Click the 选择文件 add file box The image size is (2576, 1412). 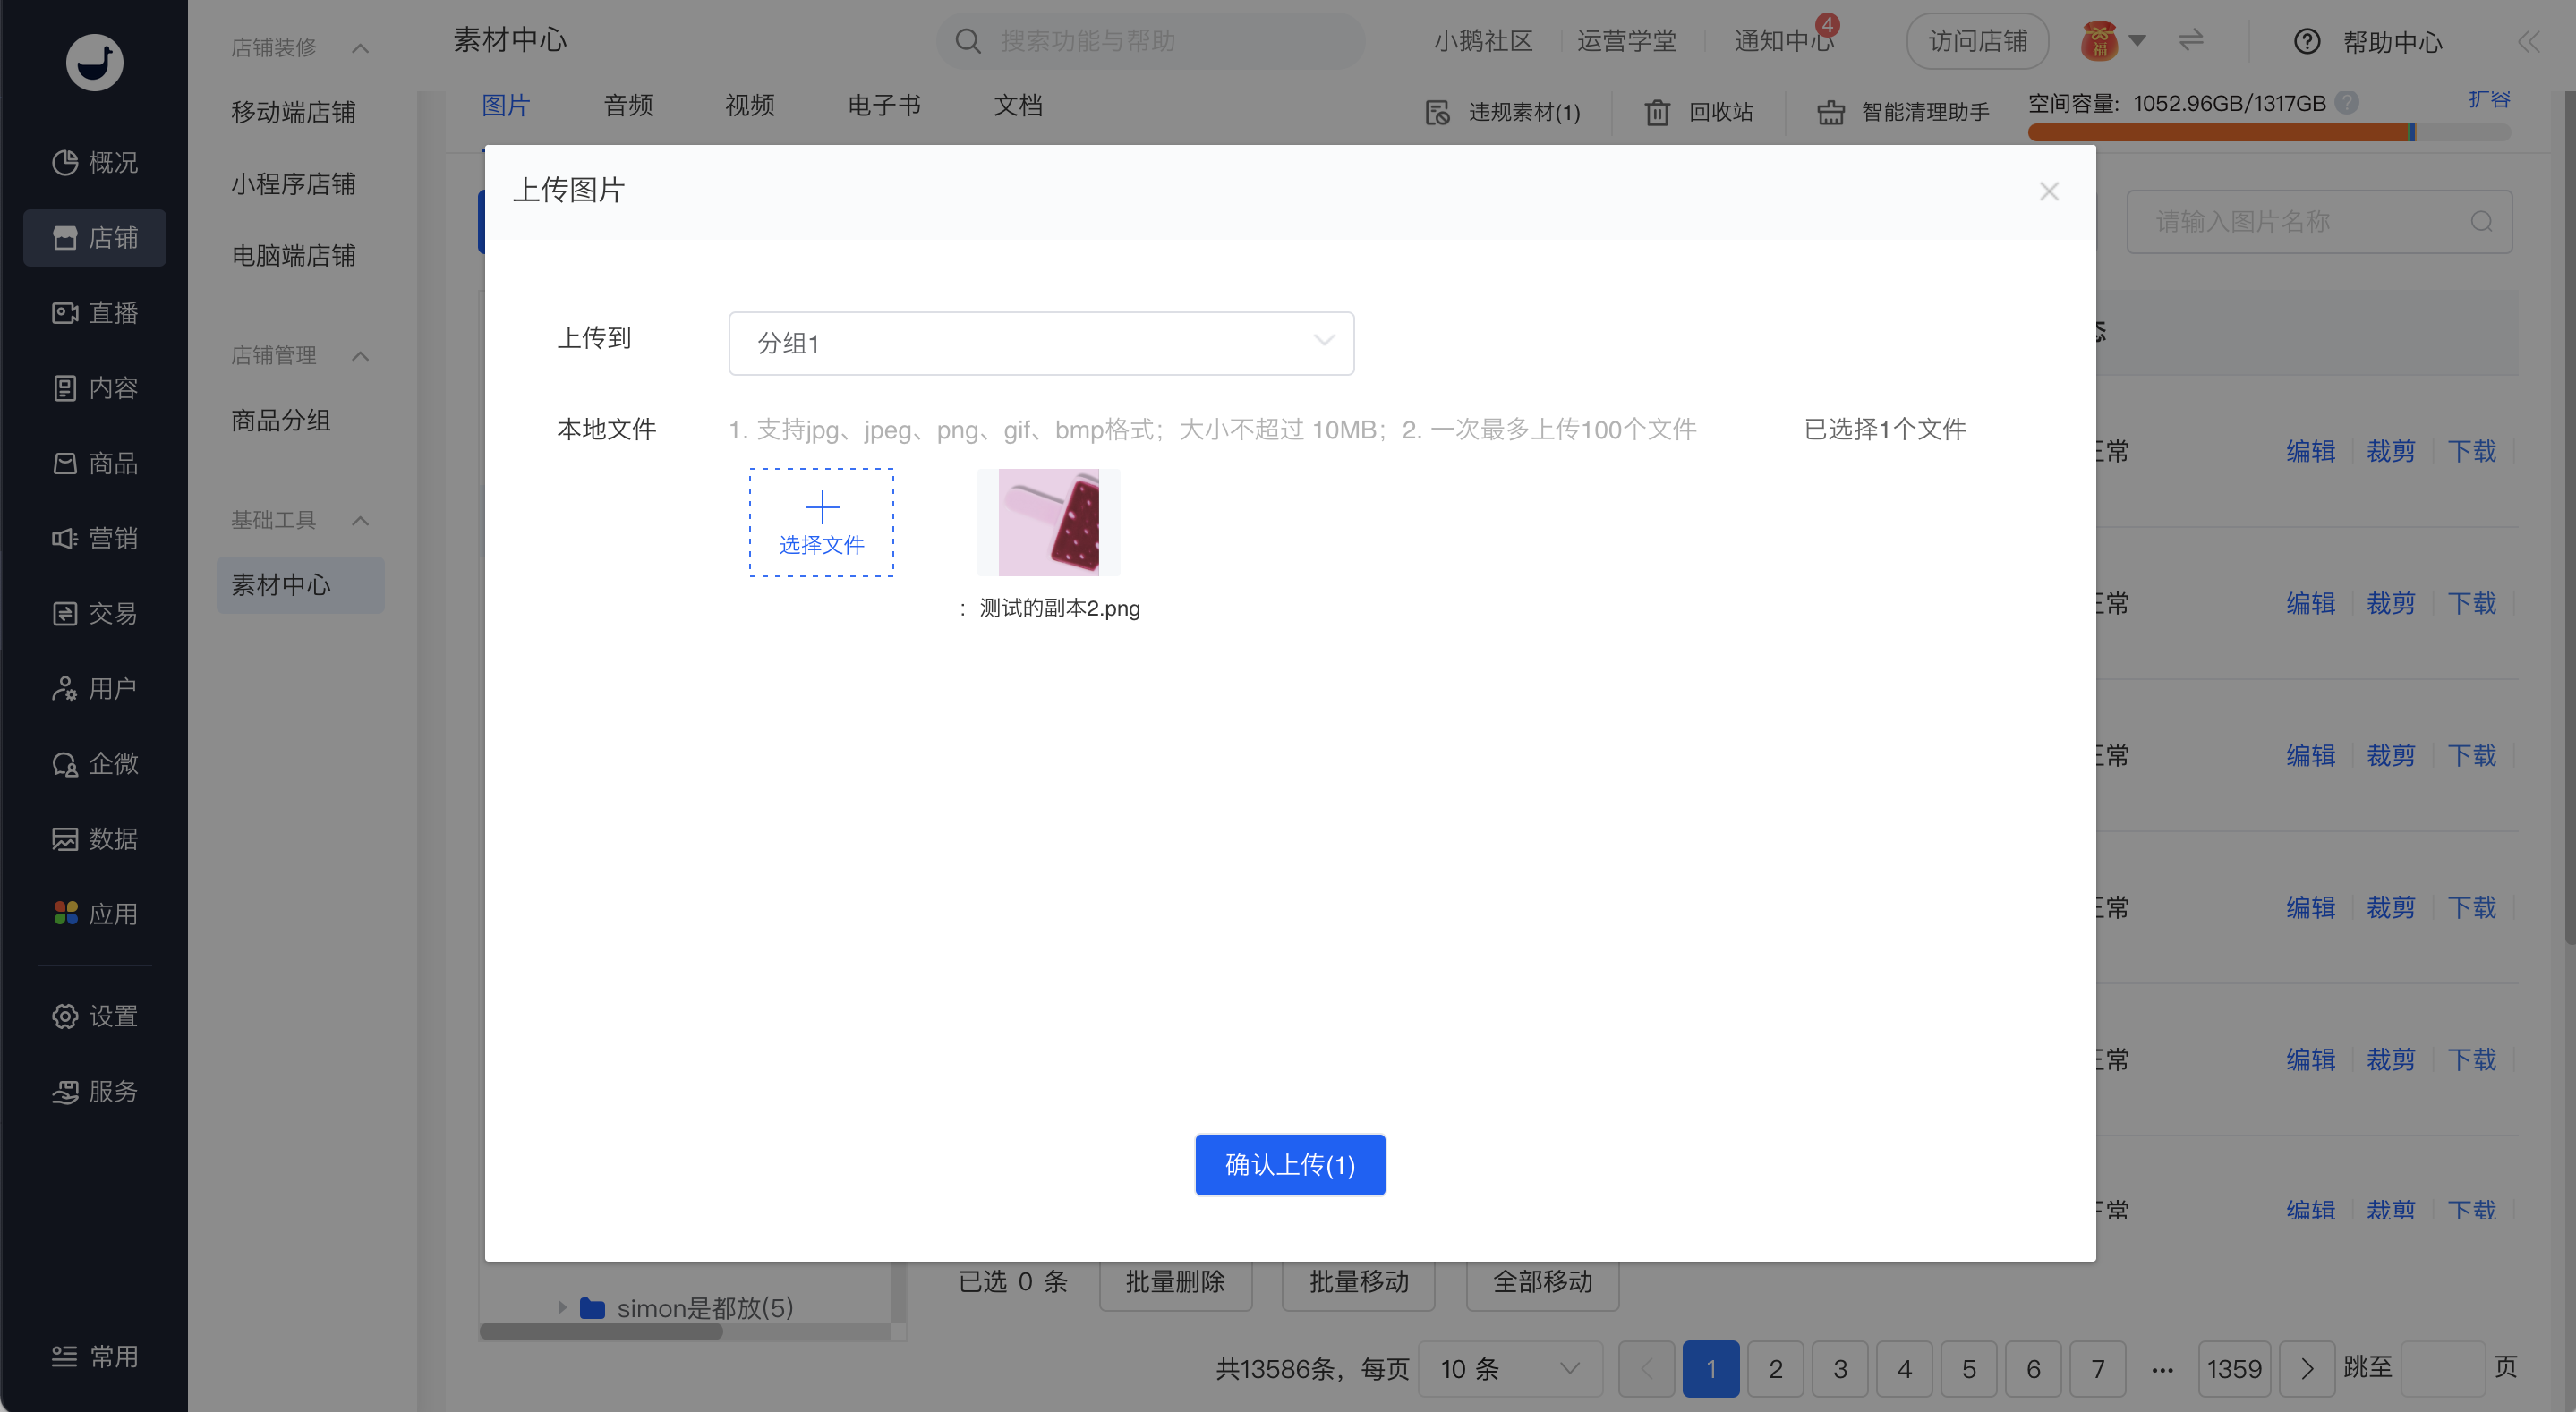point(821,522)
